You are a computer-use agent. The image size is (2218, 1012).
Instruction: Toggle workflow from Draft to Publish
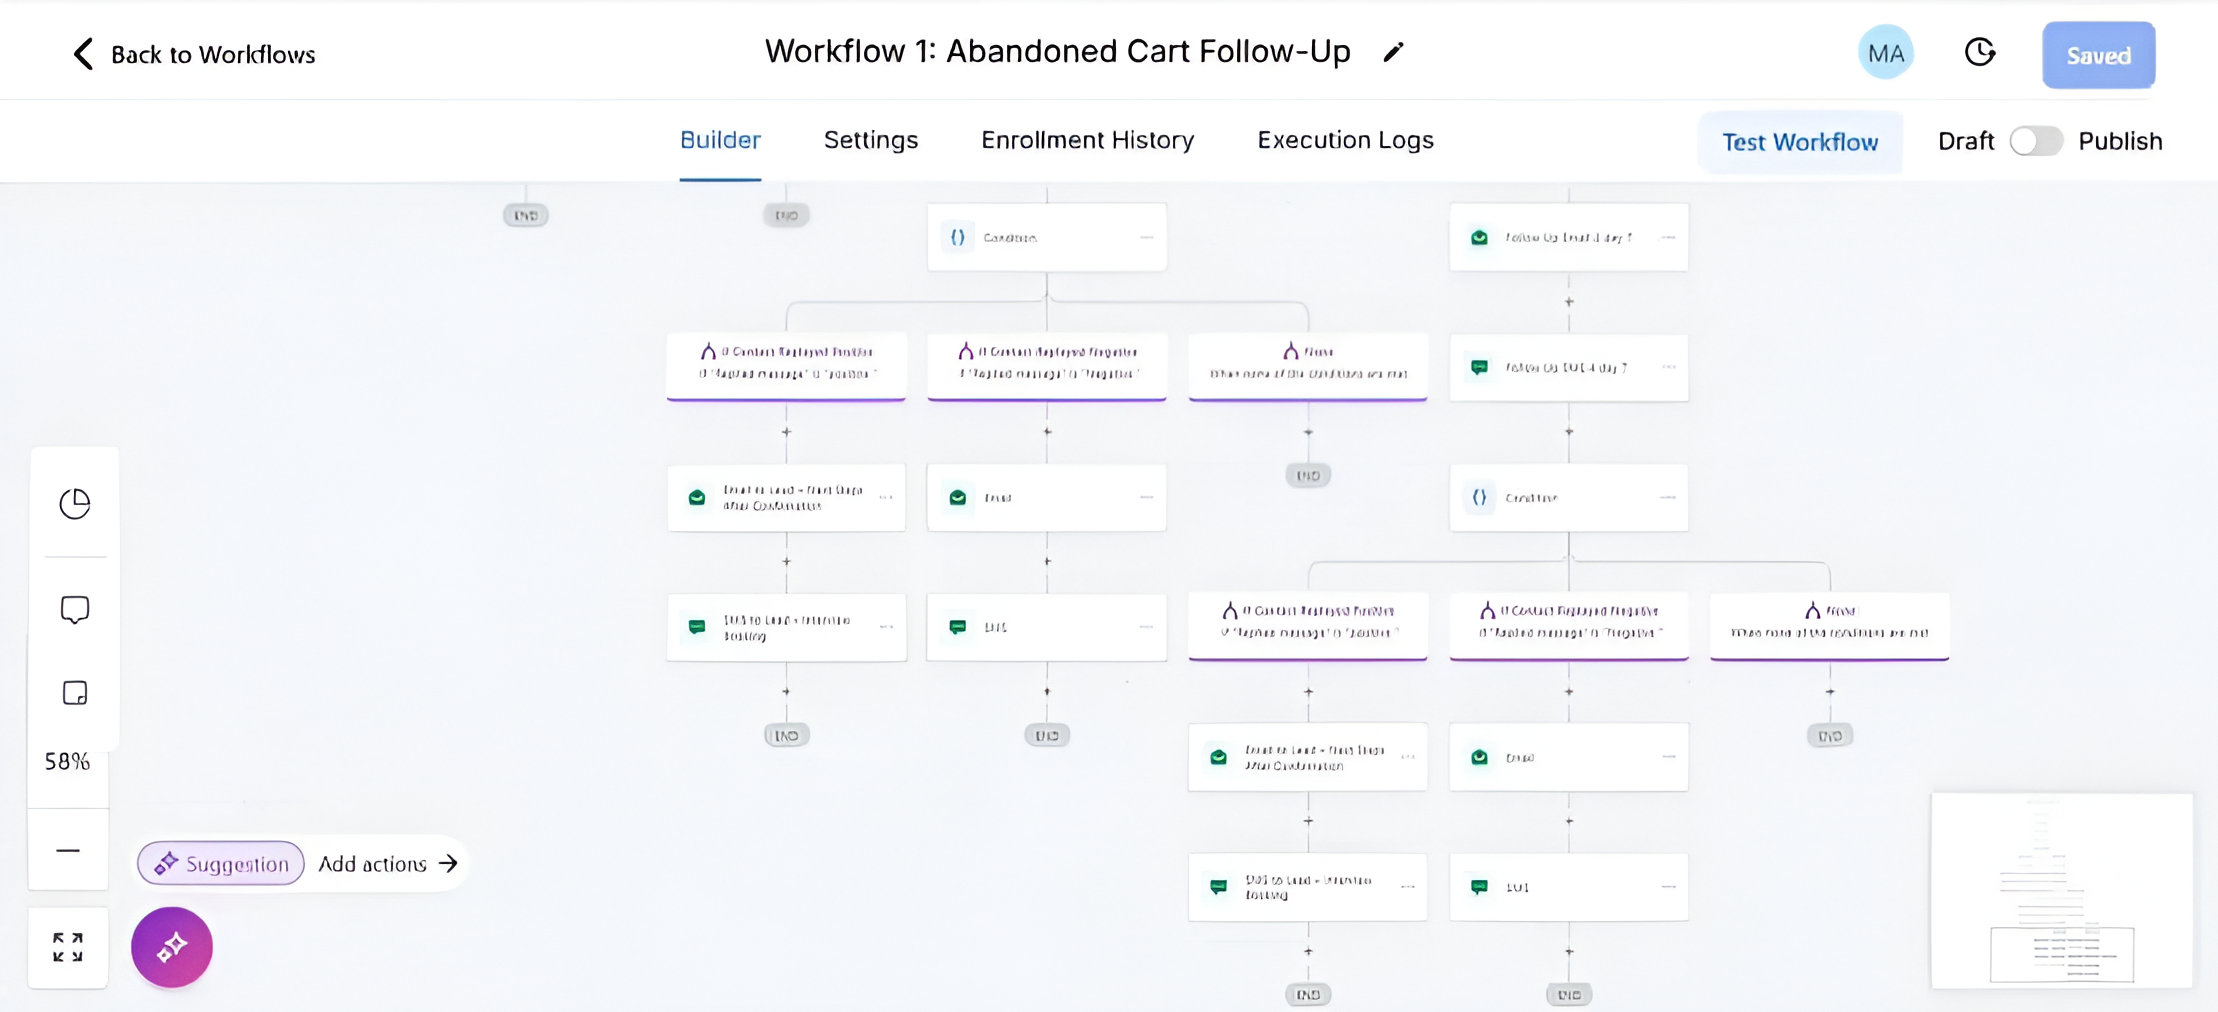[2035, 141]
